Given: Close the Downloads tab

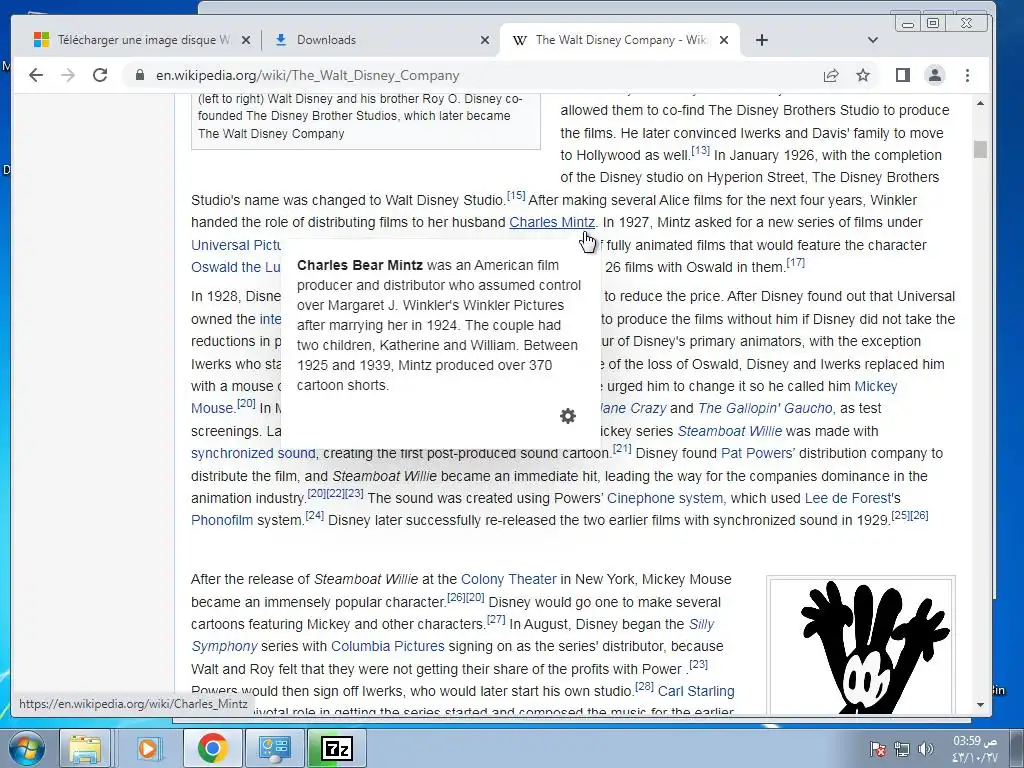Looking at the screenshot, I should tap(485, 40).
